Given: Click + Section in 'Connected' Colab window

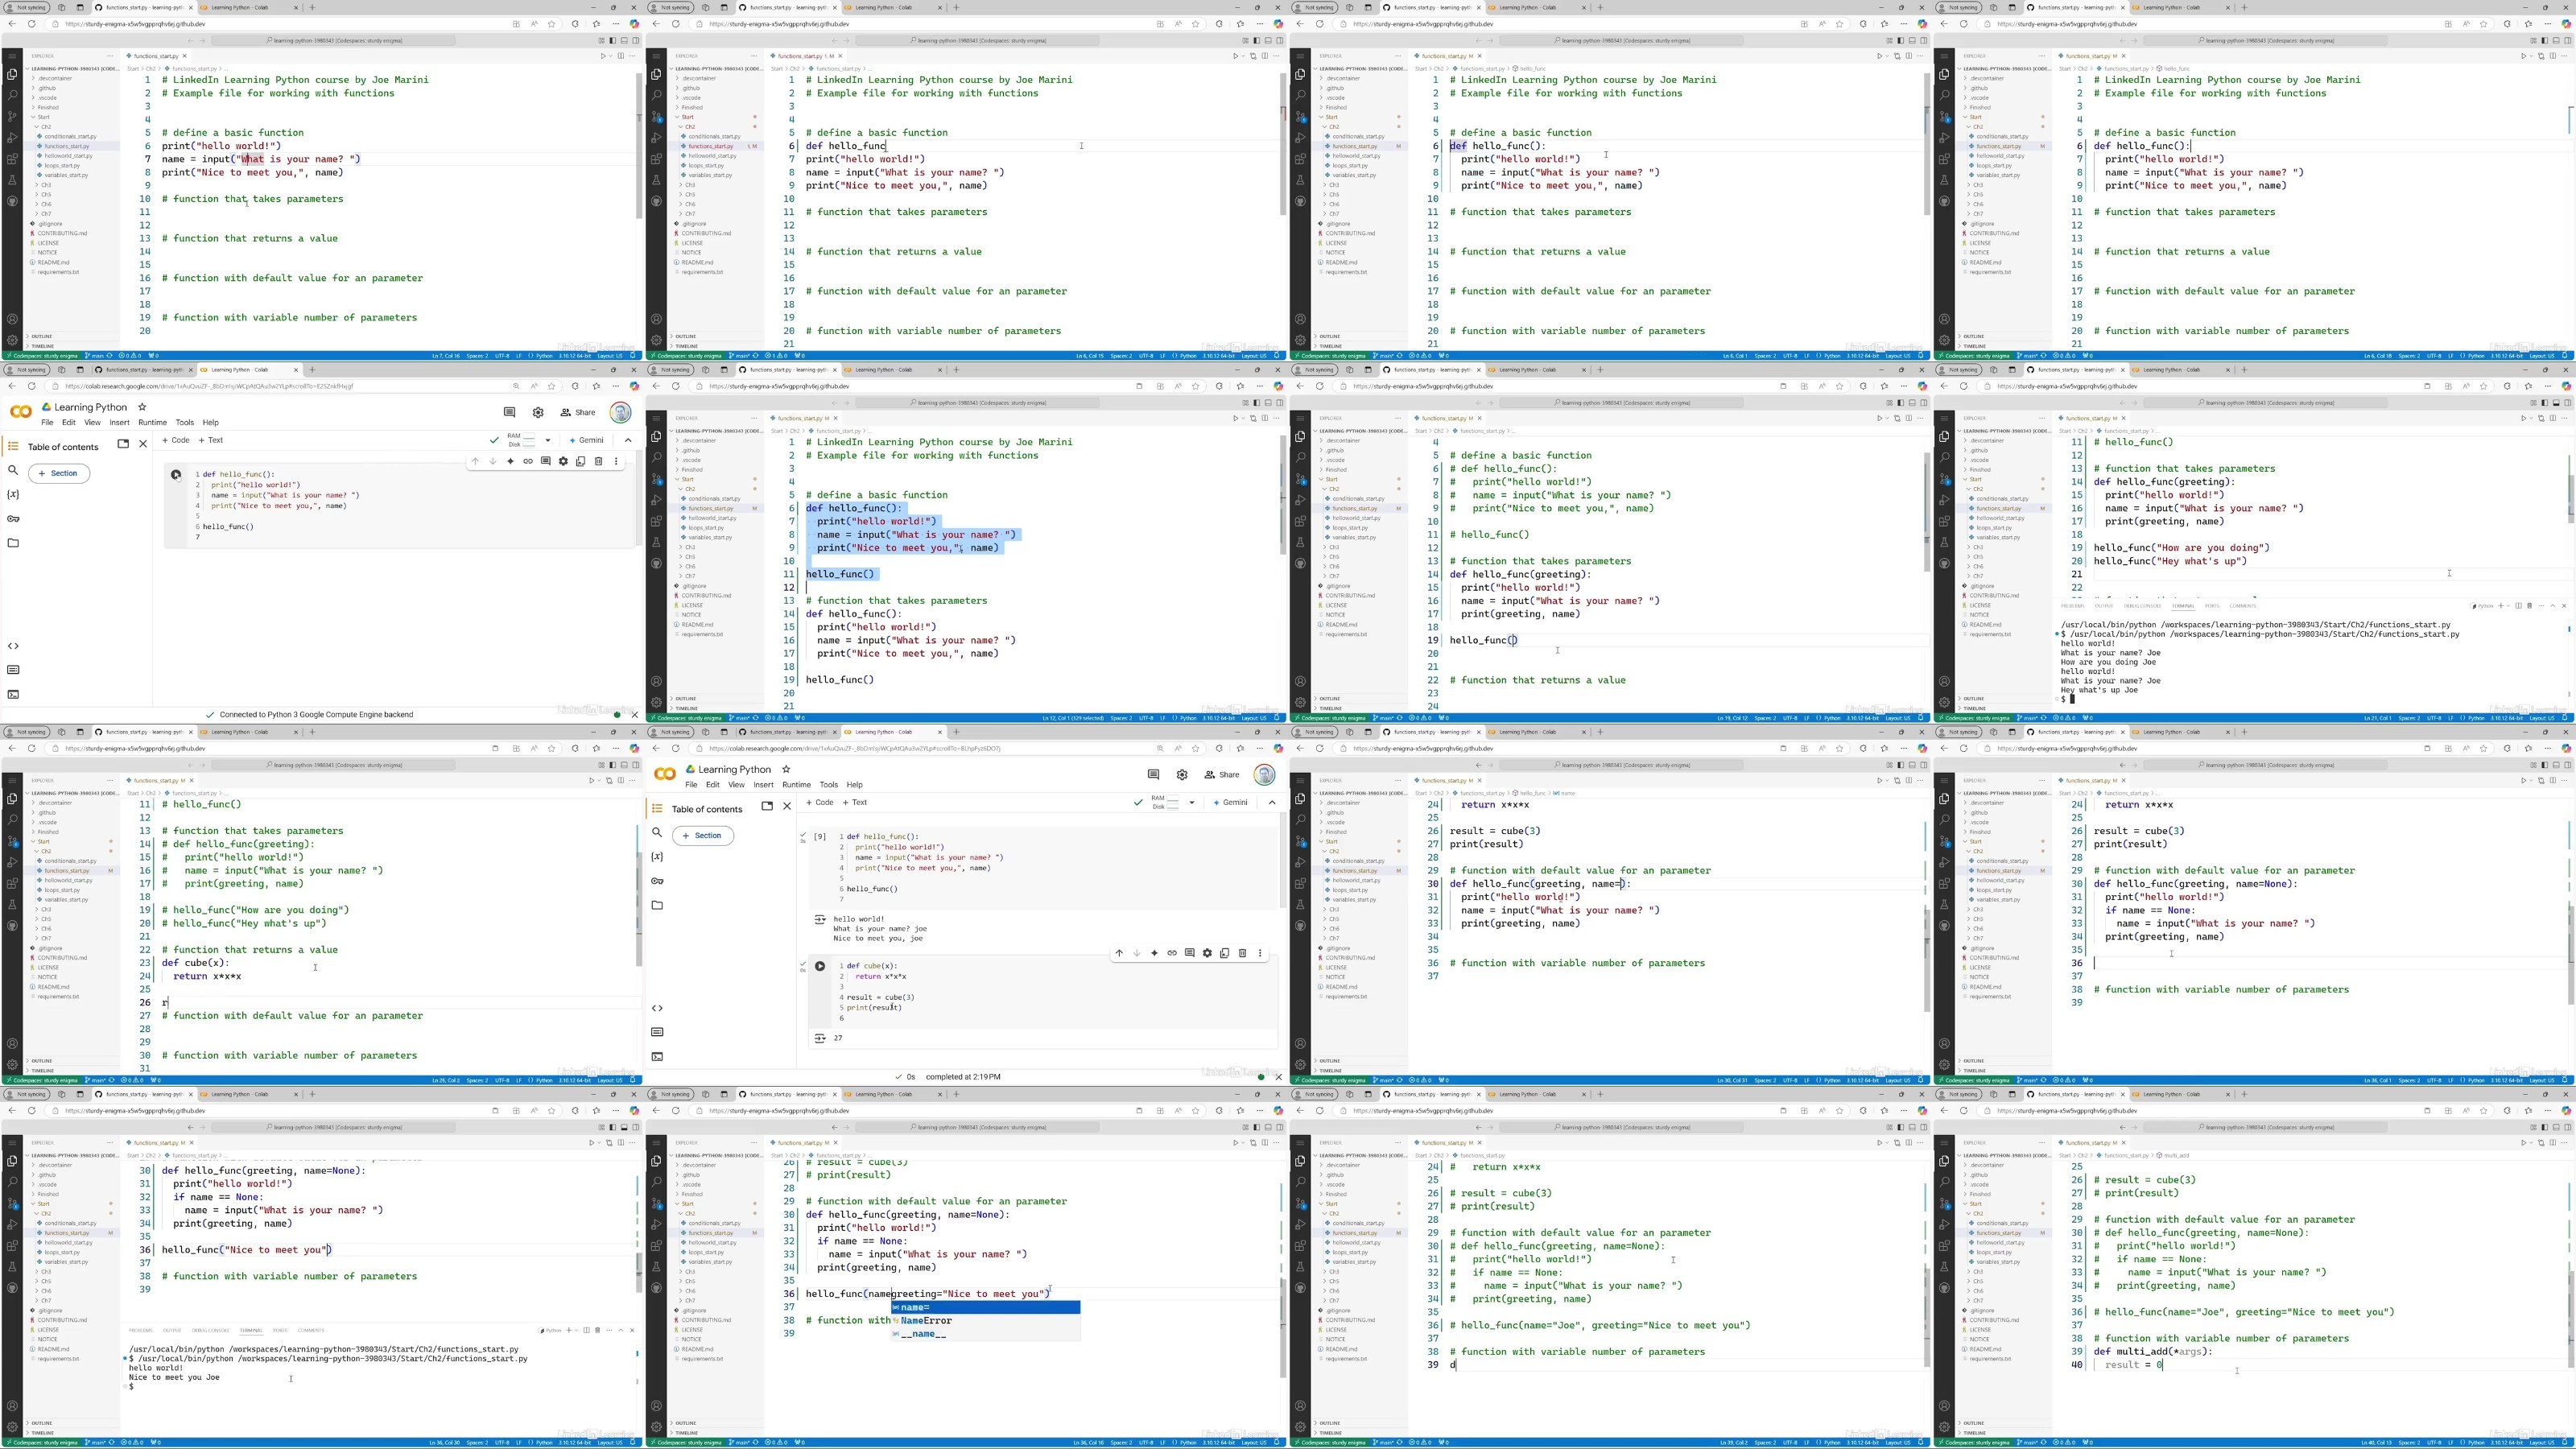Looking at the screenshot, I should tap(59, 473).
